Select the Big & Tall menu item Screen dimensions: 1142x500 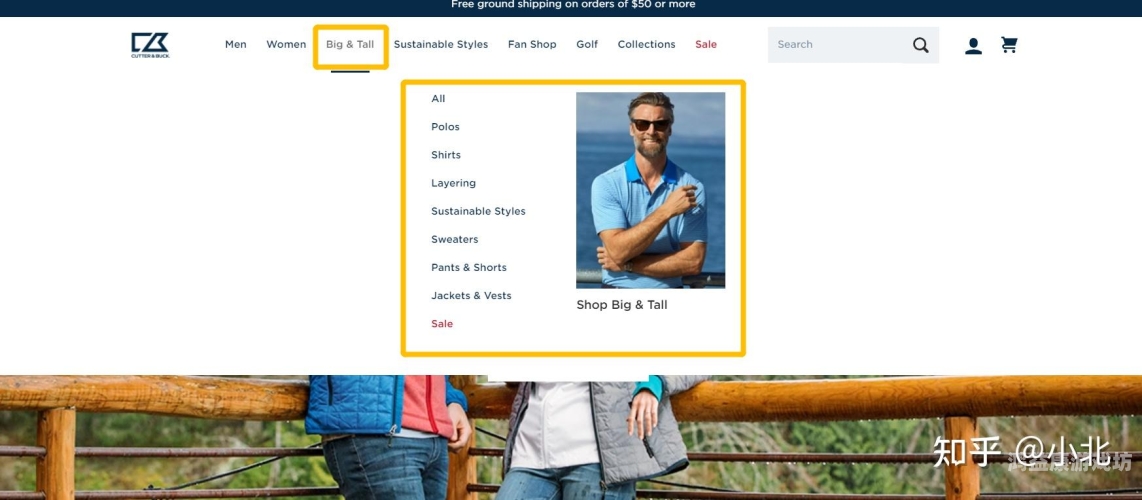pyautogui.click(x=350, y=44)
